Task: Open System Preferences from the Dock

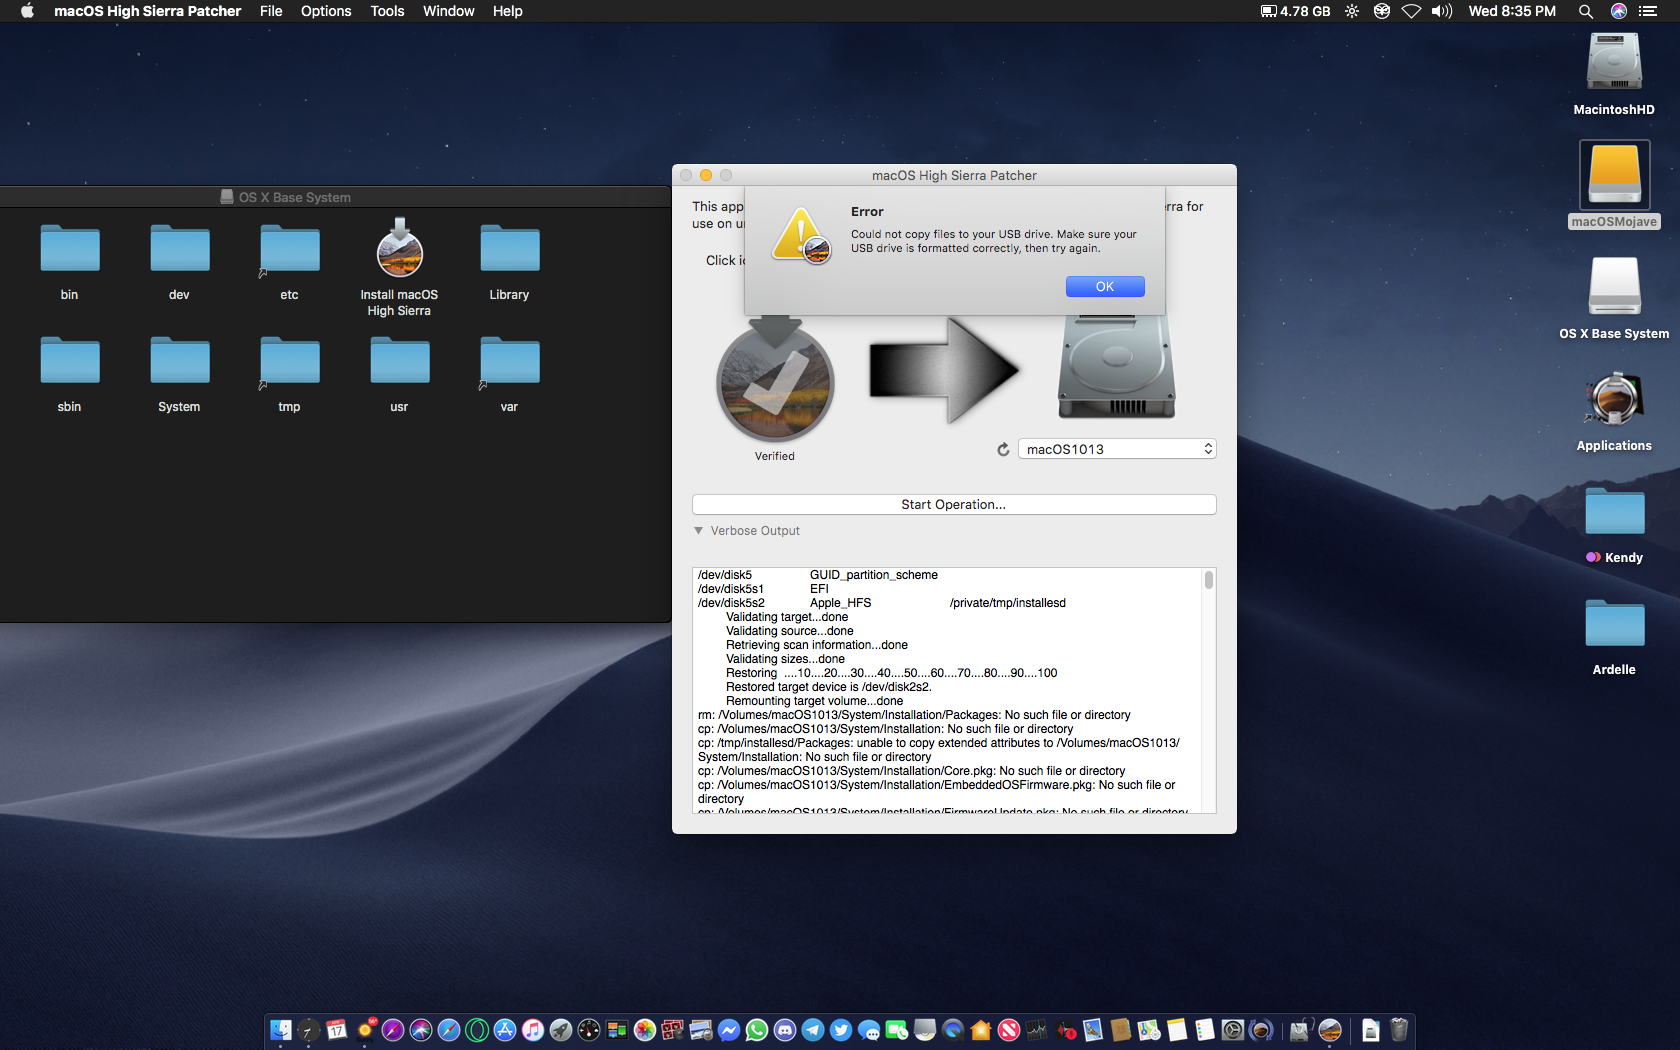Action: (1233, 1029)
